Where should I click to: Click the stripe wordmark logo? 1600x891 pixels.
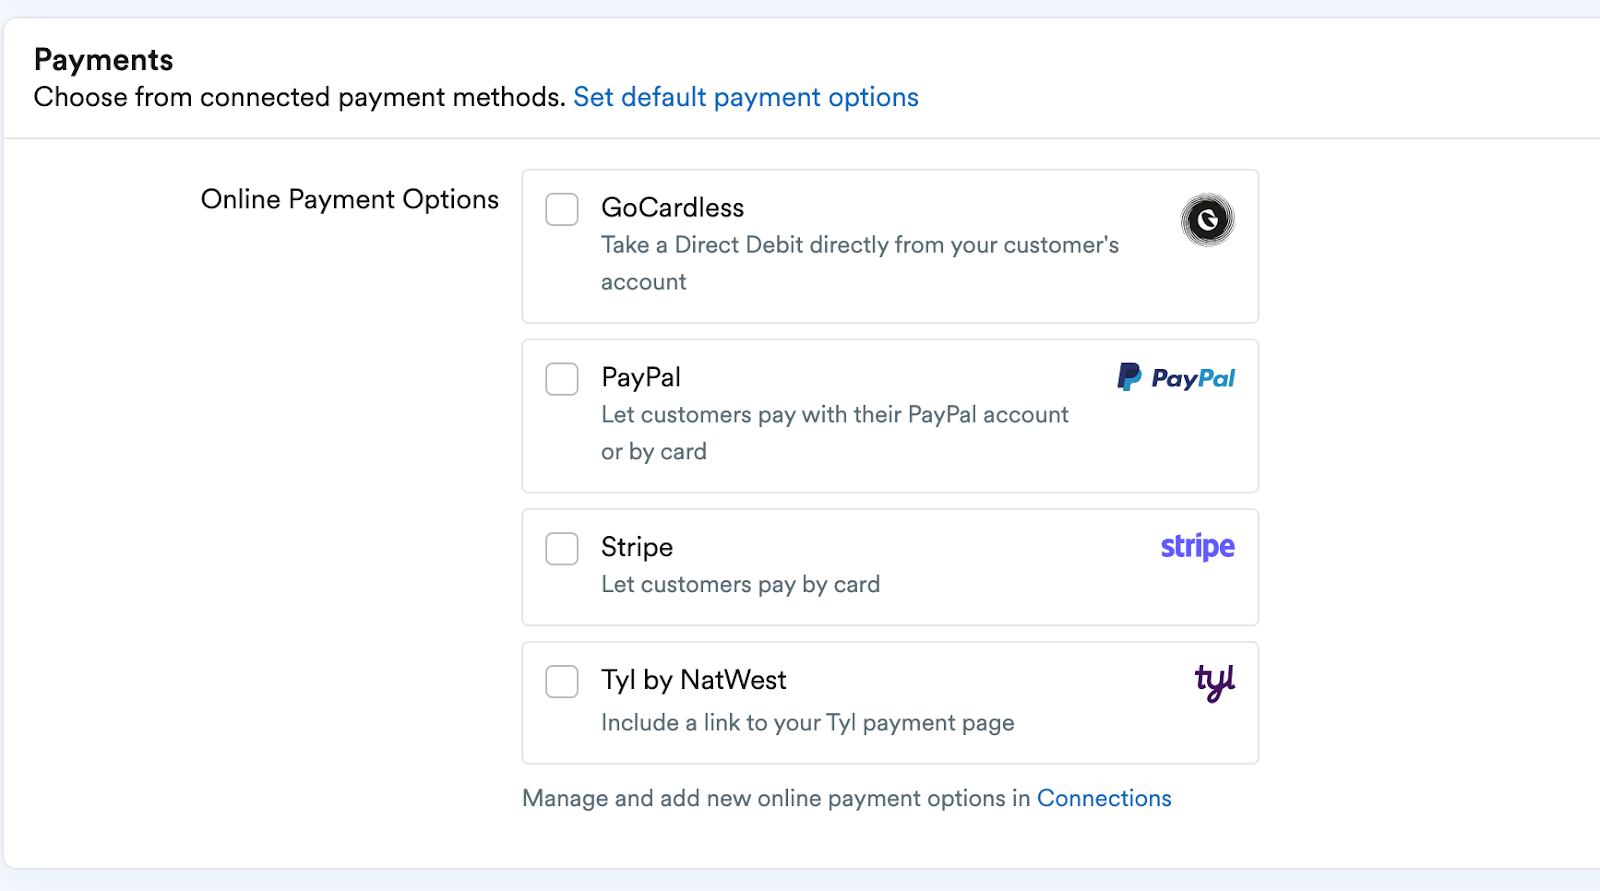click(x=1196, y=547)
